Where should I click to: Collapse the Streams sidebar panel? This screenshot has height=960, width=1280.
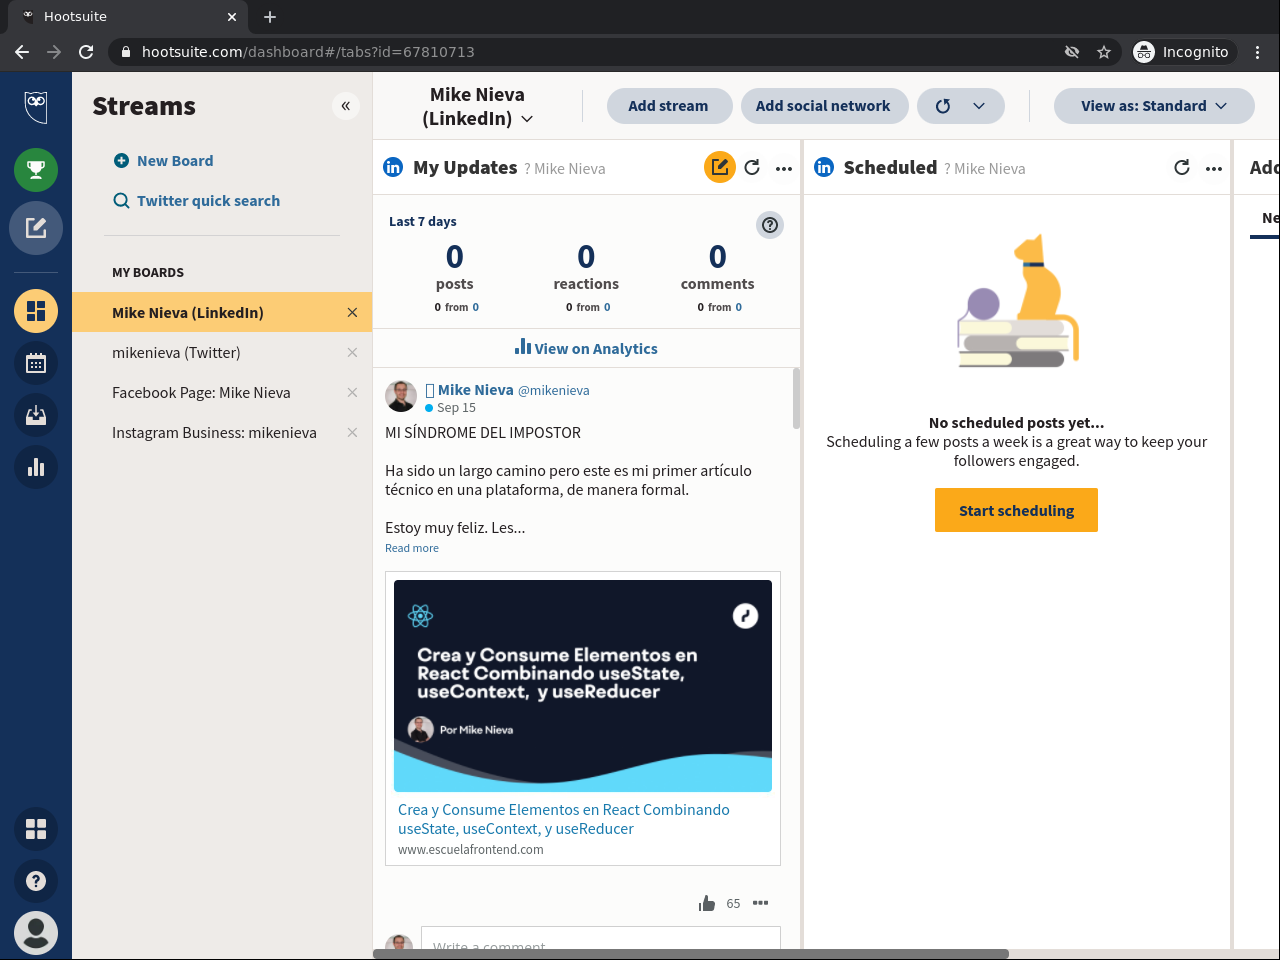tap(346, 106)
